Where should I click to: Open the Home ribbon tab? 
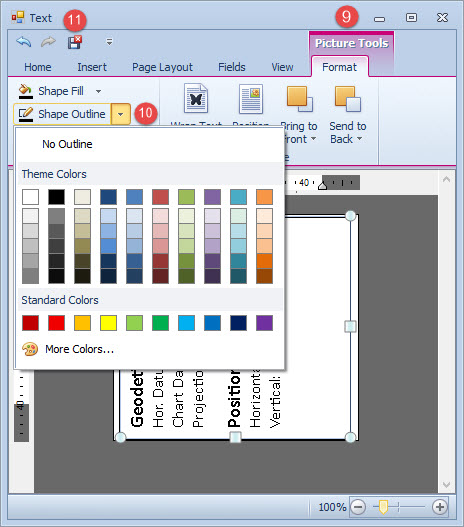pyautogui.click(x=38, y=67)
